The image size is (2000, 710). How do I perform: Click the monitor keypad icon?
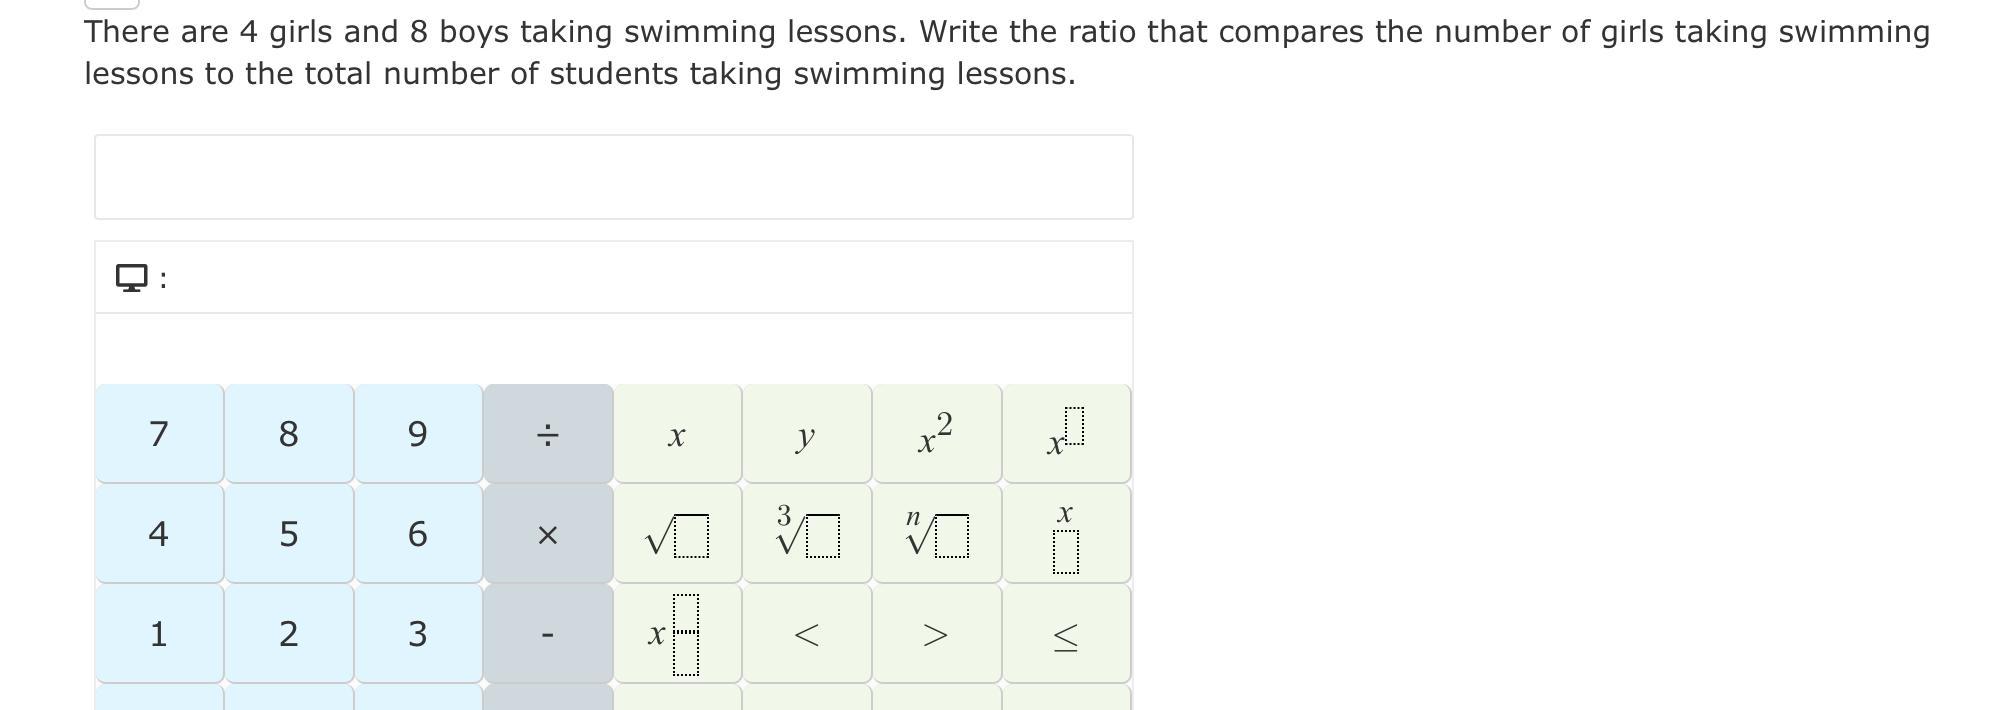pos(131,277)
